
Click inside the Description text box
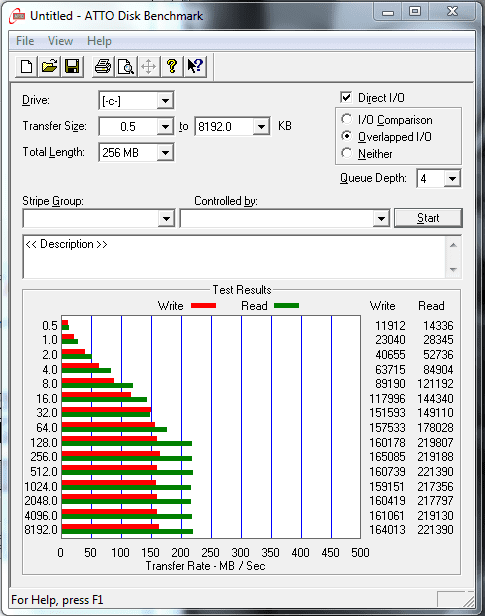tap(234, 257)
